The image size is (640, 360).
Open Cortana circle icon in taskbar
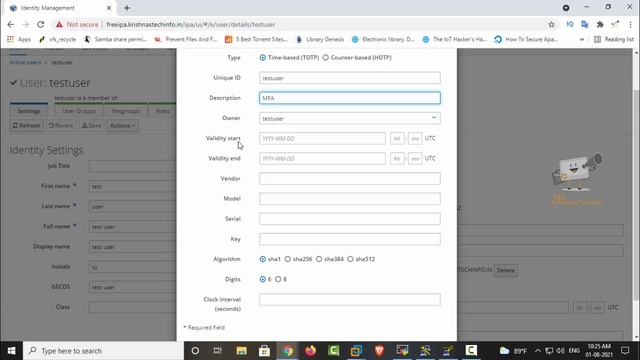[195, 351]
